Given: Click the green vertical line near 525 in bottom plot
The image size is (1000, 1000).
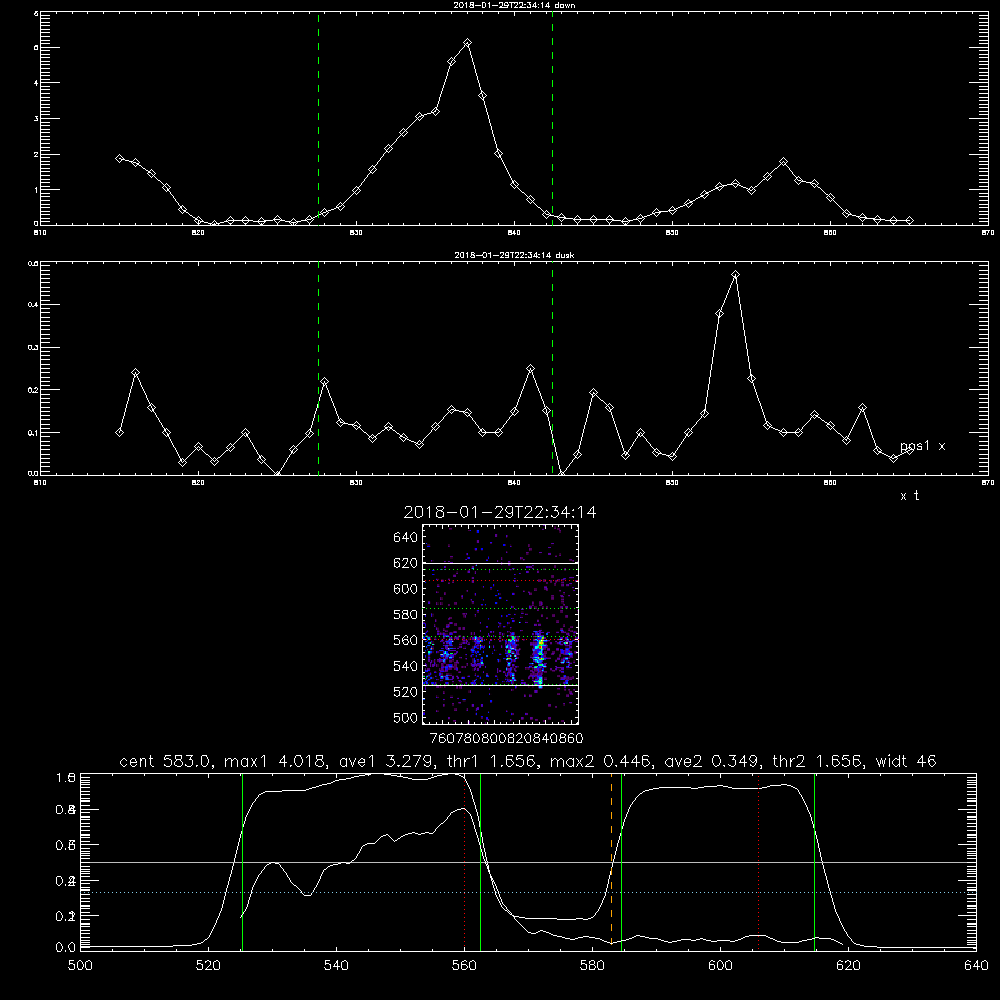Looking at the screenshot, I should (x=242, y=861).
